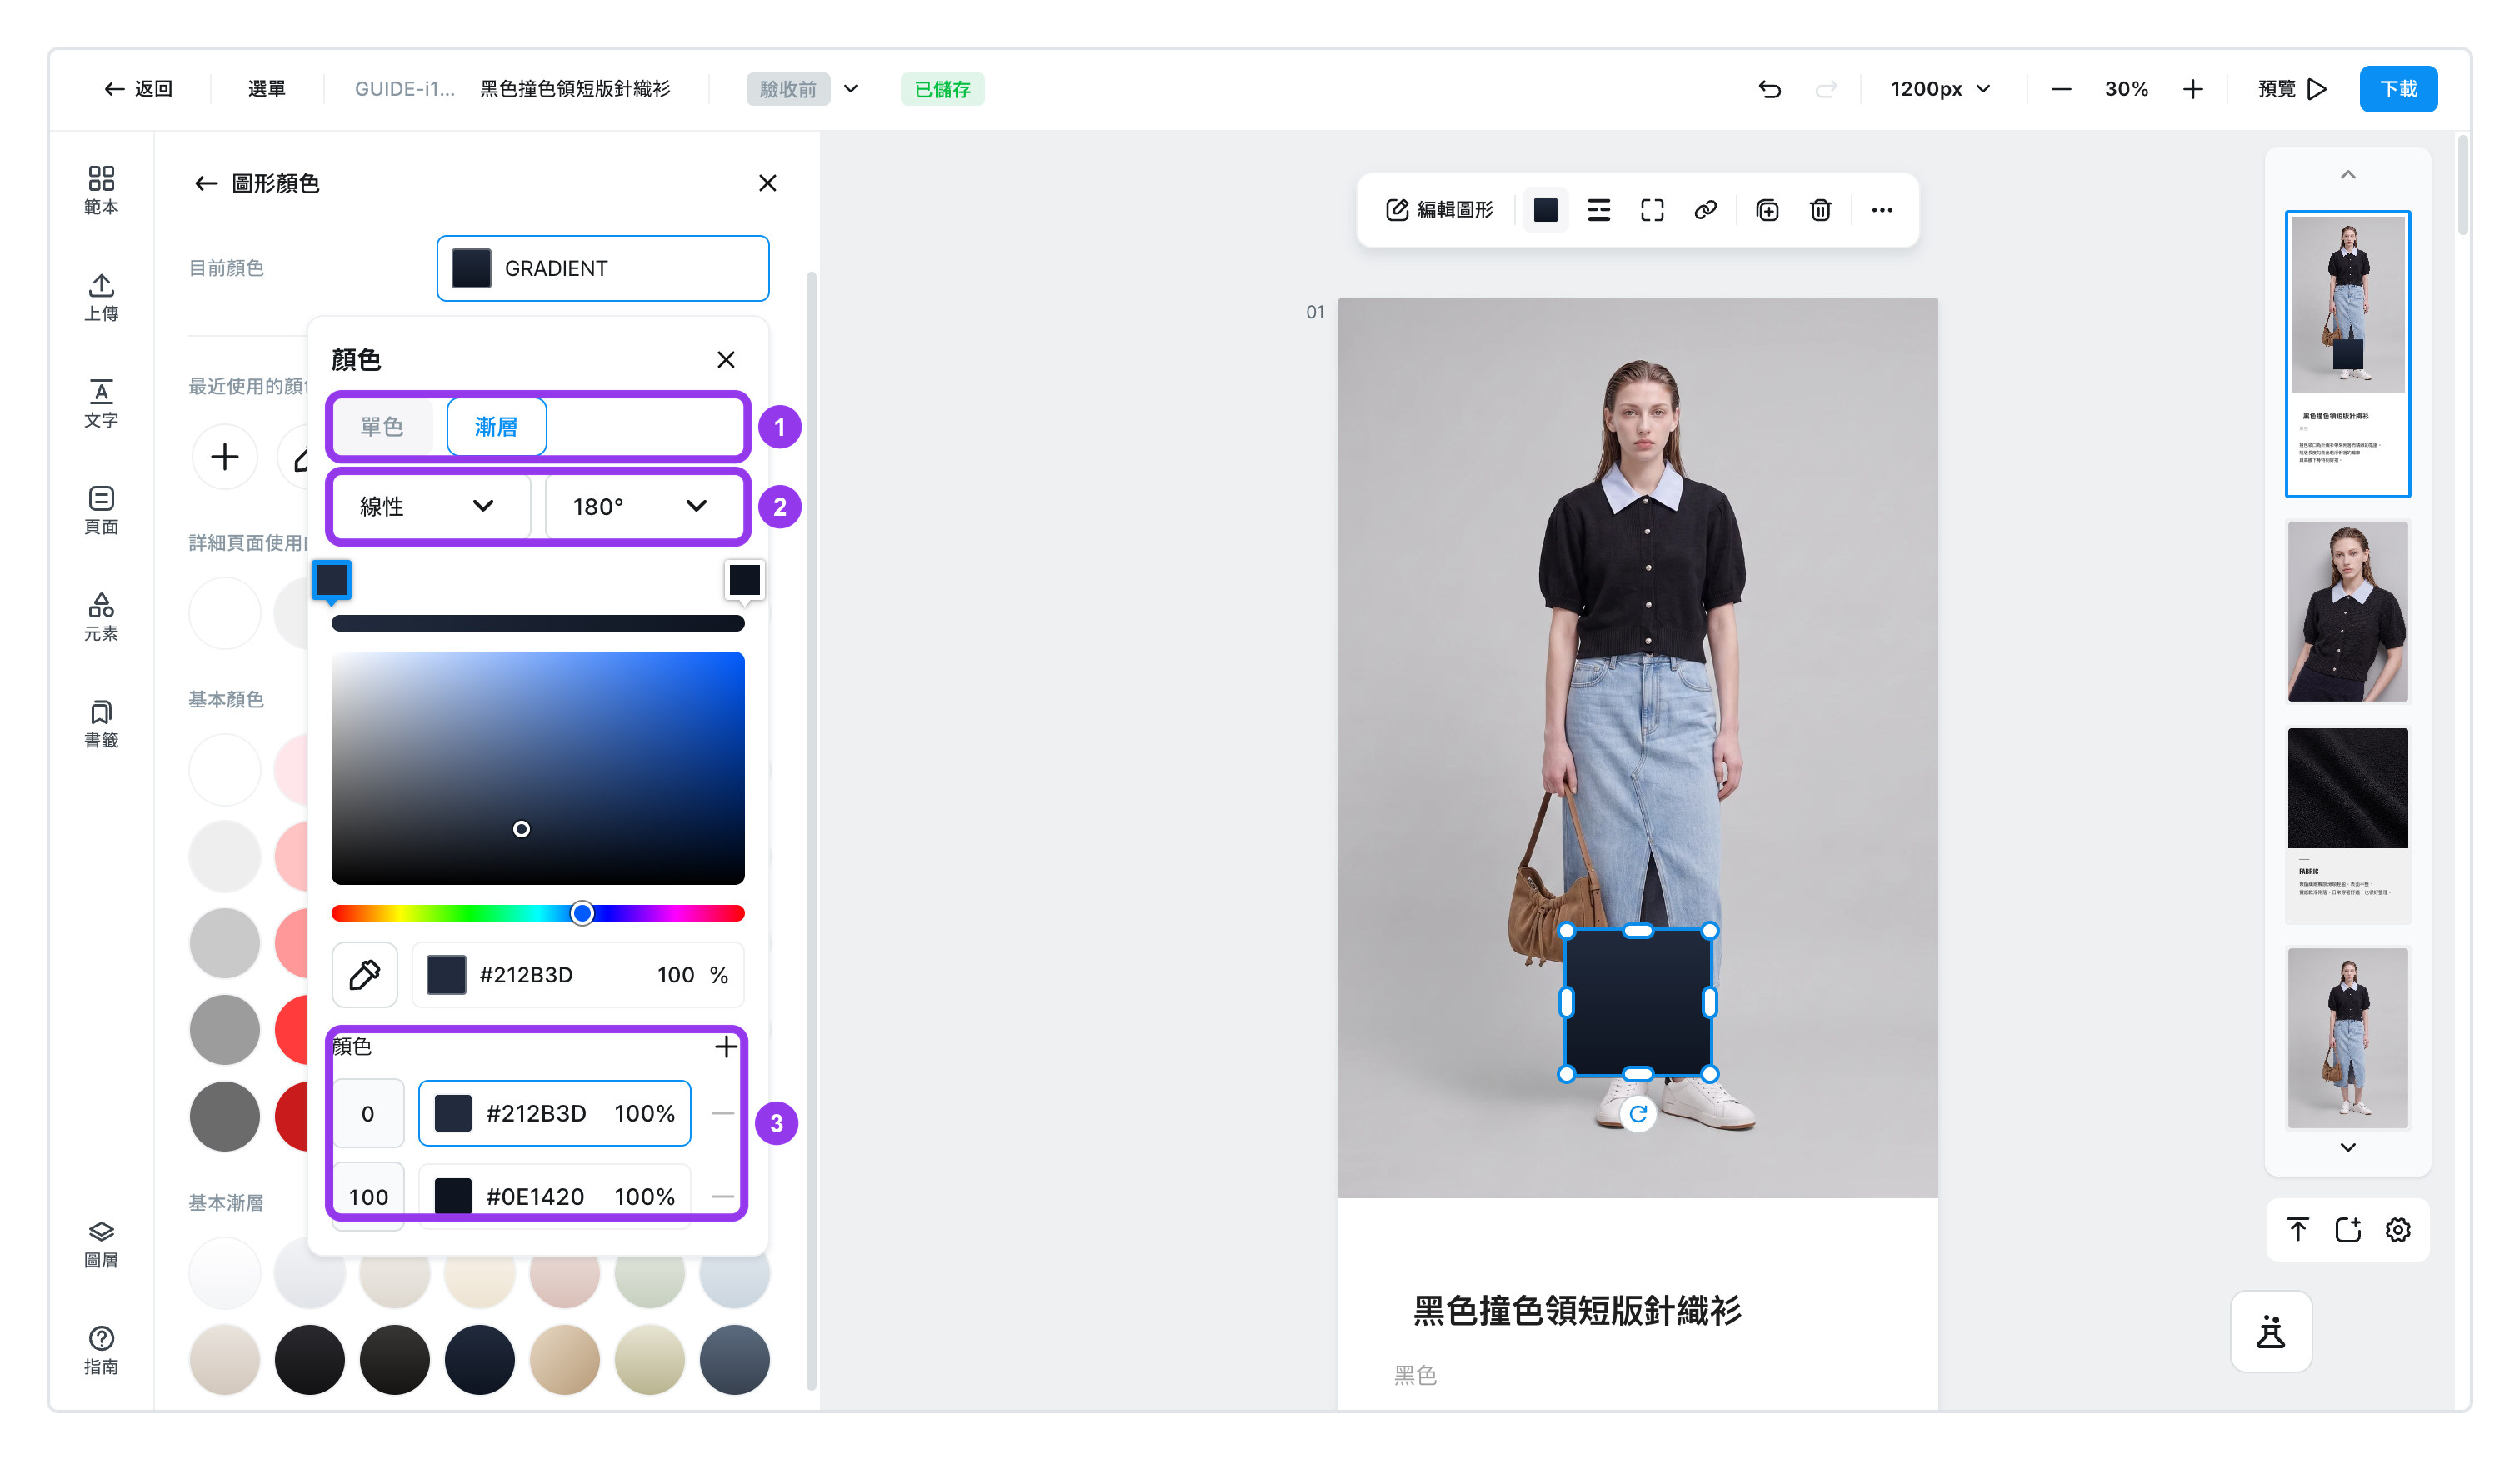Click the duplicate icon in the shape toolbar
The height and width of the screenshot is (1460, 2520).
click(x=1767, y=210)
